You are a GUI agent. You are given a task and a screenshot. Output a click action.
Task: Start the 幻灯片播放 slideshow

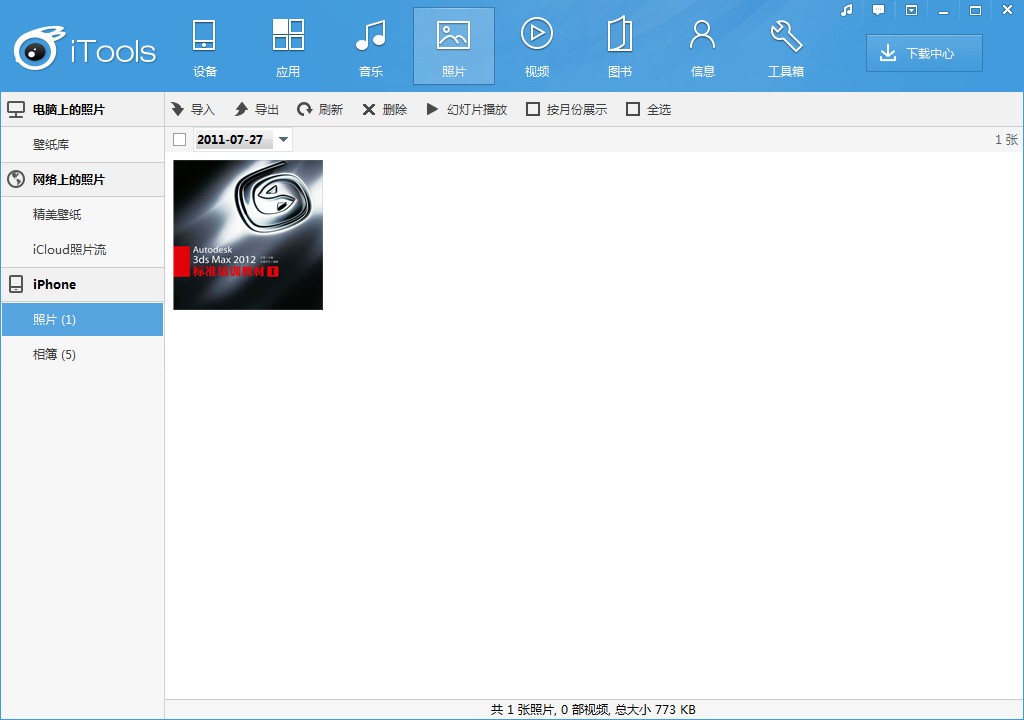click(466, 109)
